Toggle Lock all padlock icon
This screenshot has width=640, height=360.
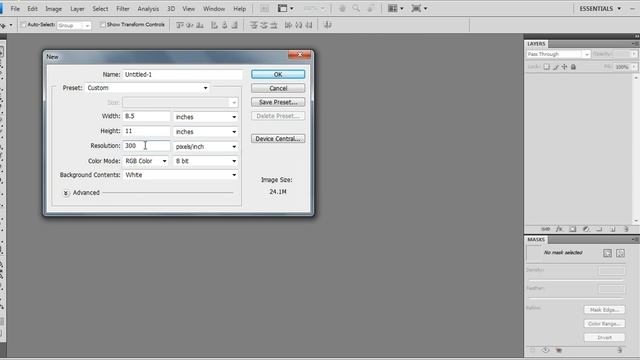click(x=573, y=67)
